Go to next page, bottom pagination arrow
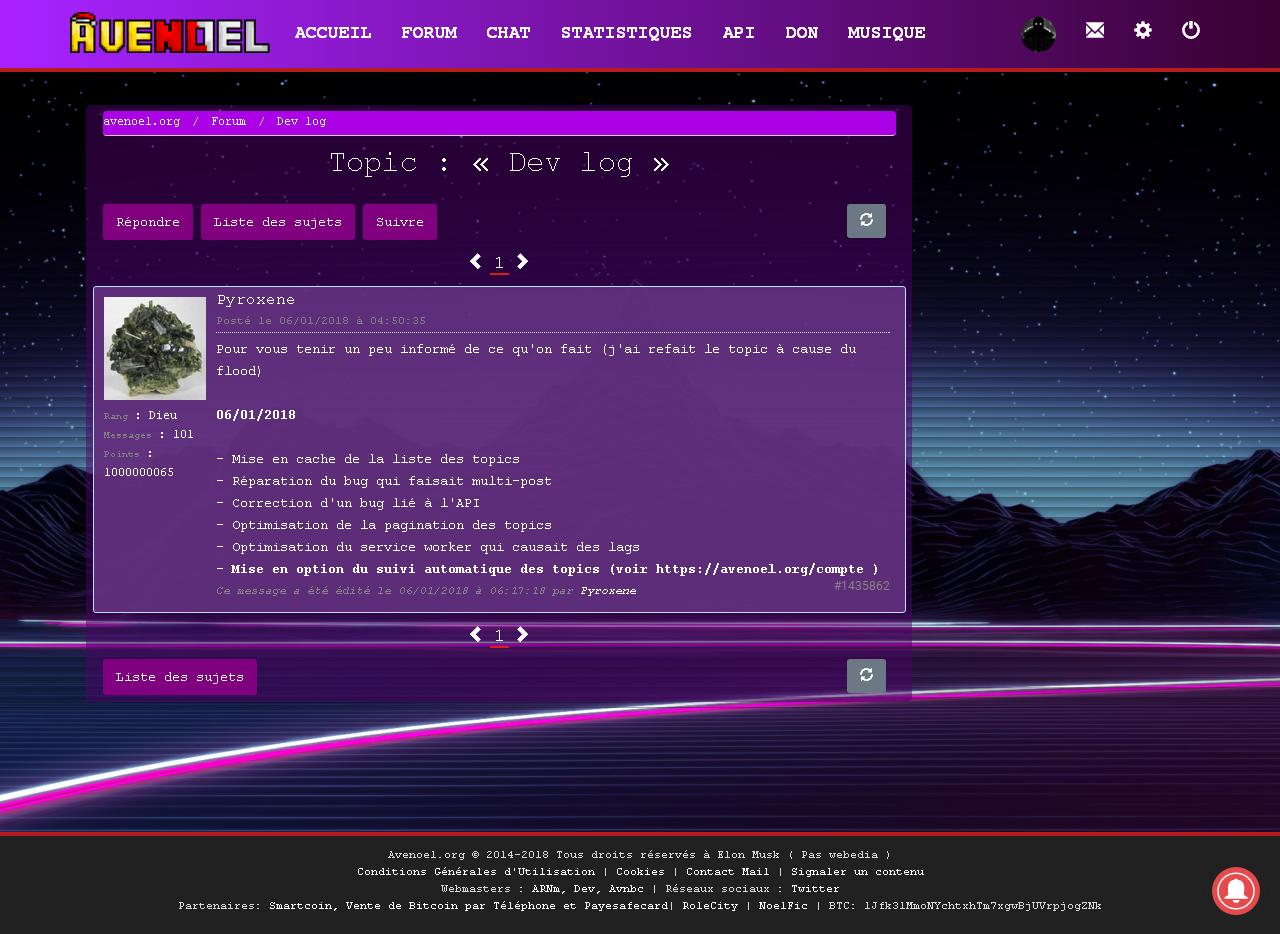The image size is (1280, 934). click(522, 635)
